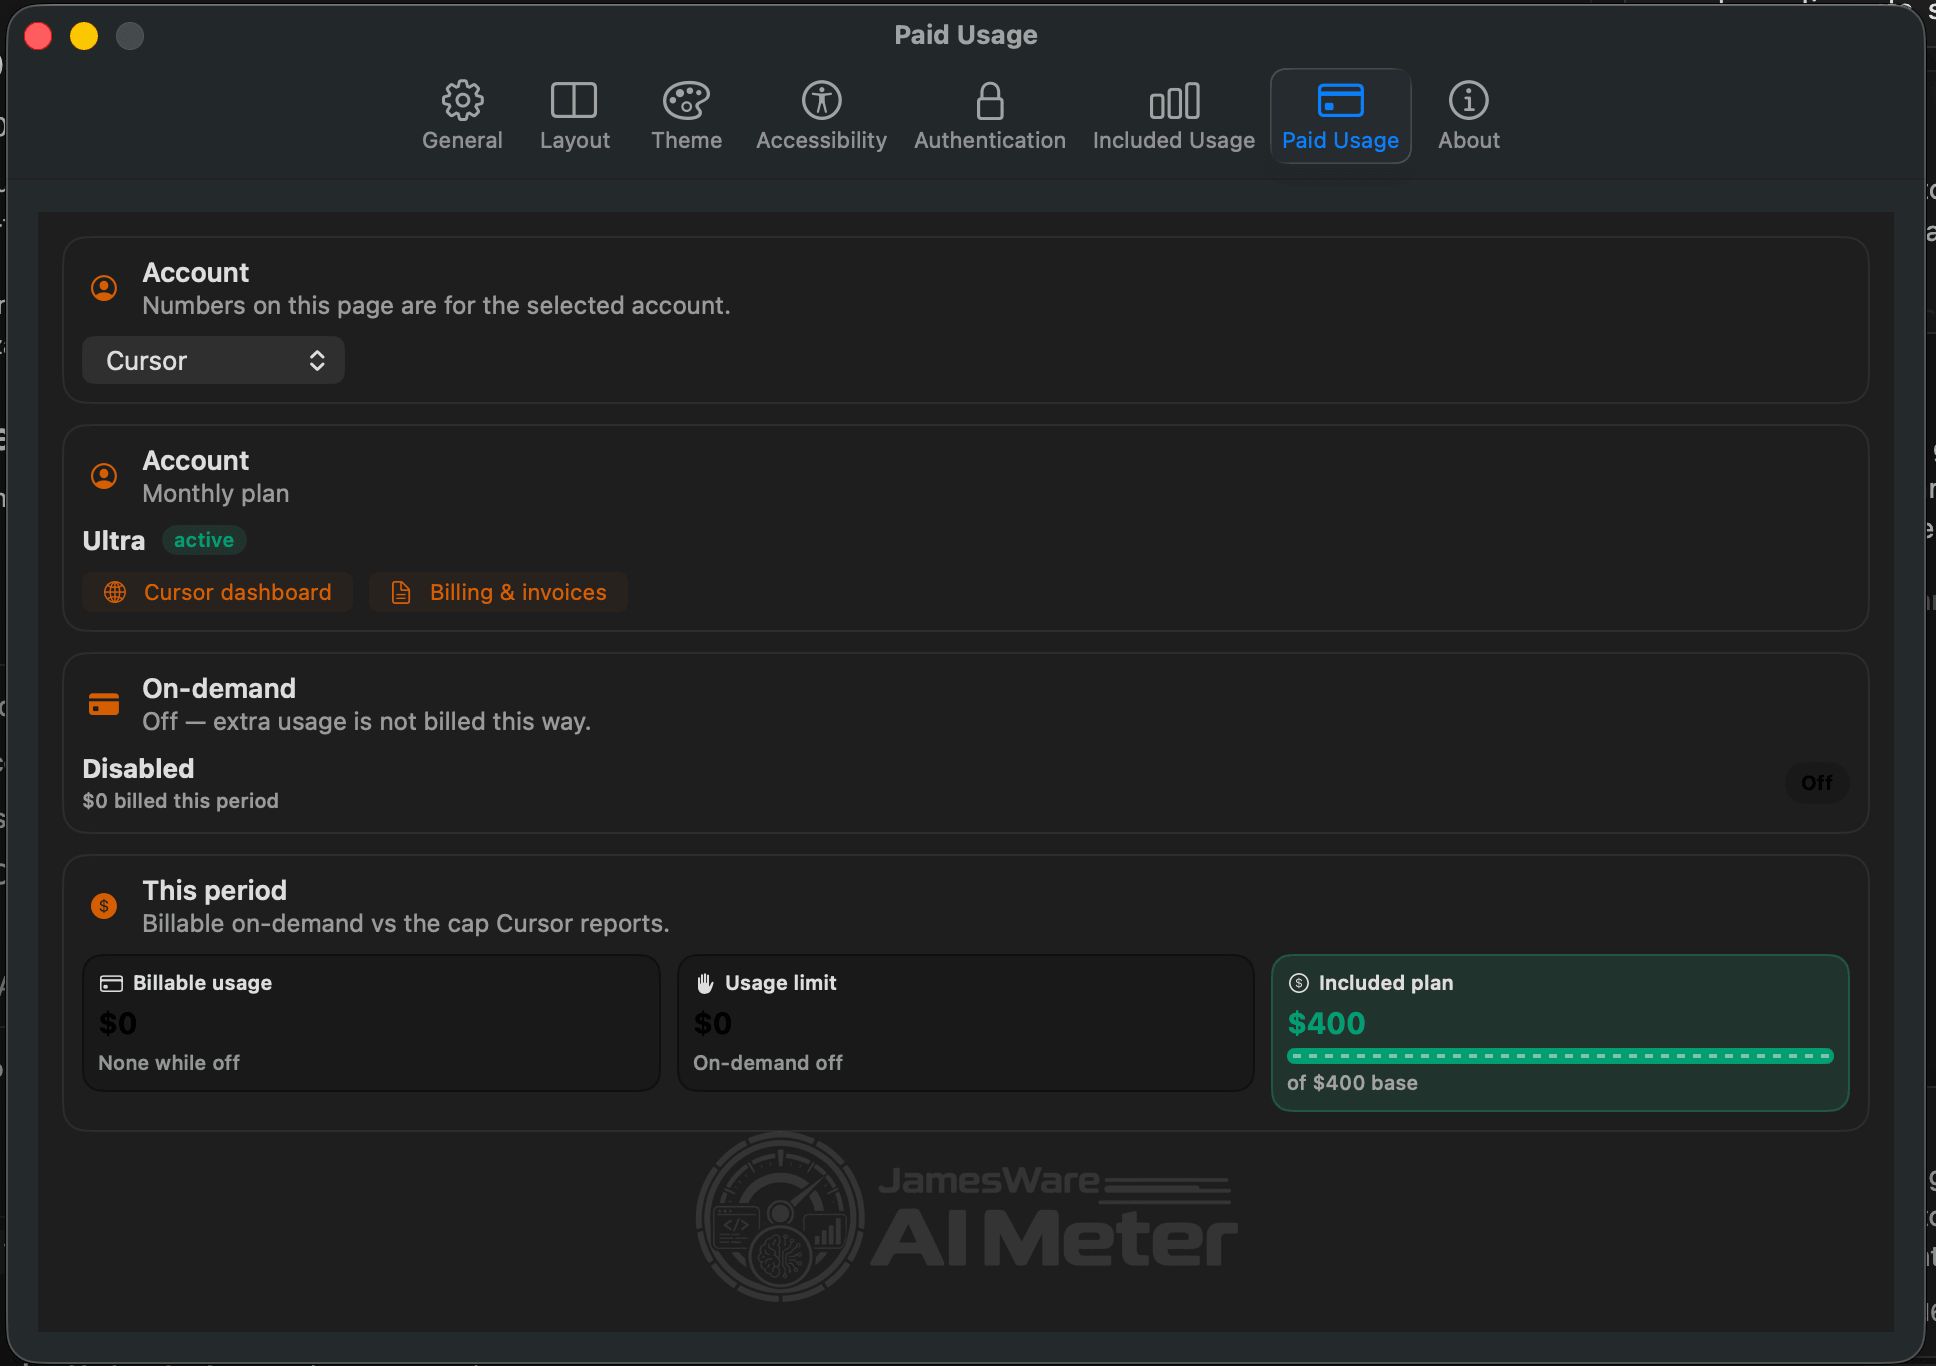1936x1366 pixels.
Task: Click the $400 included plan amount
Action: tap(1326, 1023)
